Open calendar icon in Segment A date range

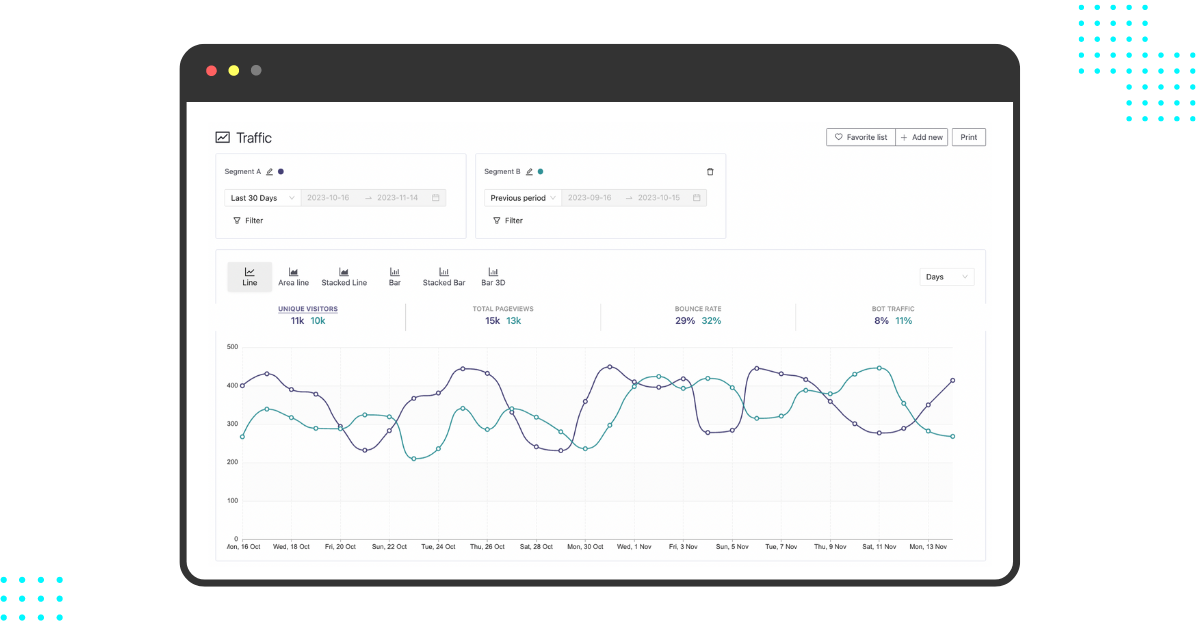(x=435, y=198)
